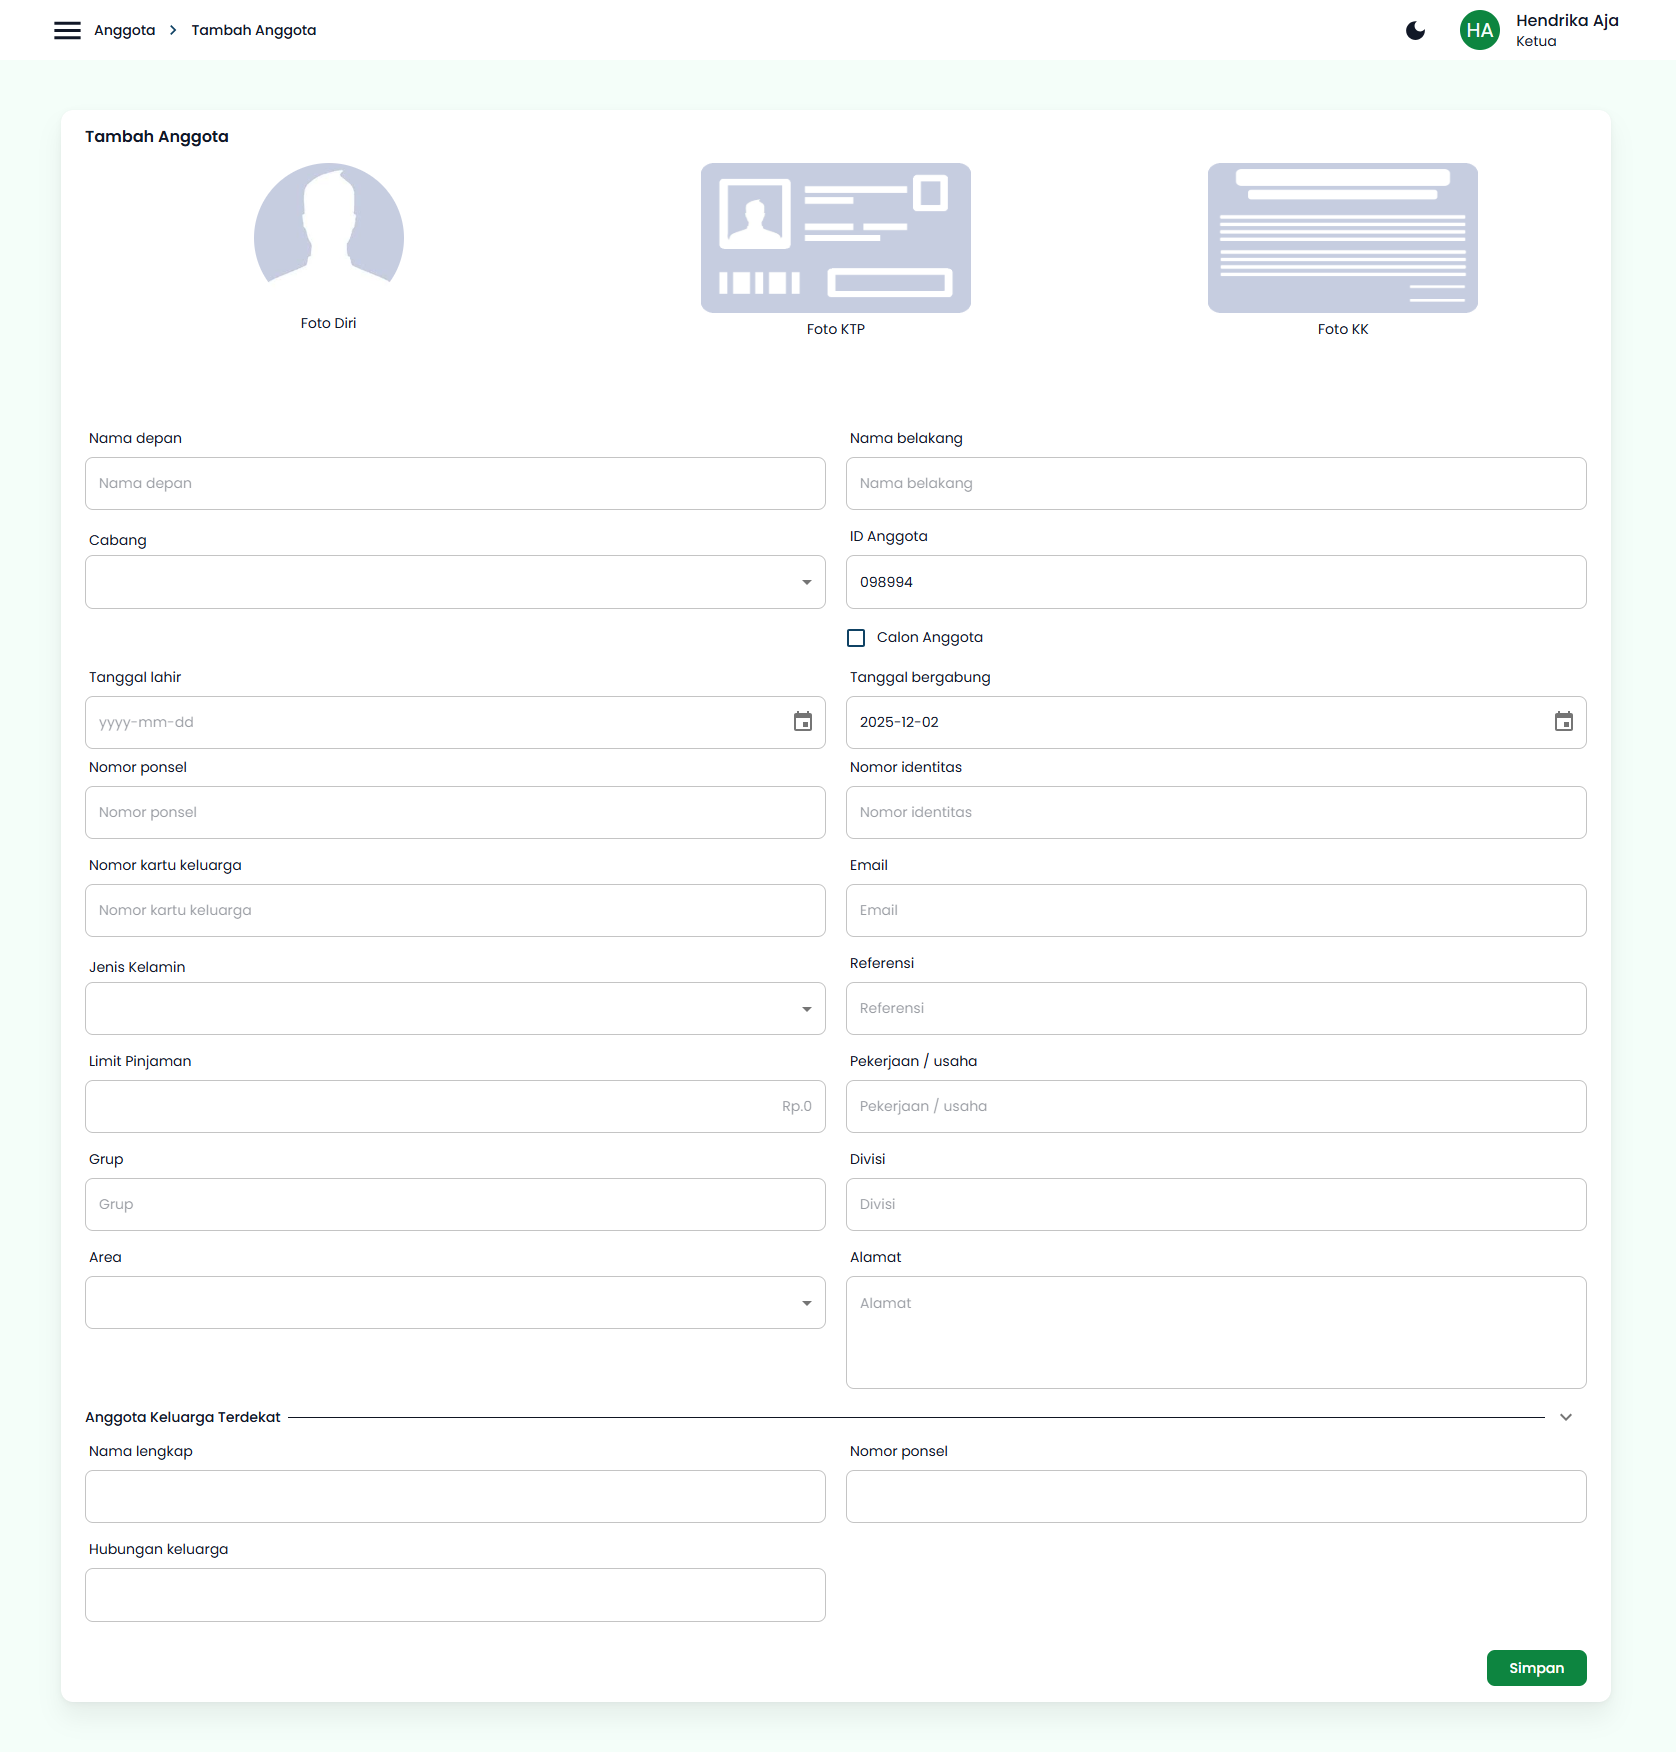Screen dimensions: 1676x1752
Task: Toggle dark mode with moon icon
Action: tap(1415, 30)
